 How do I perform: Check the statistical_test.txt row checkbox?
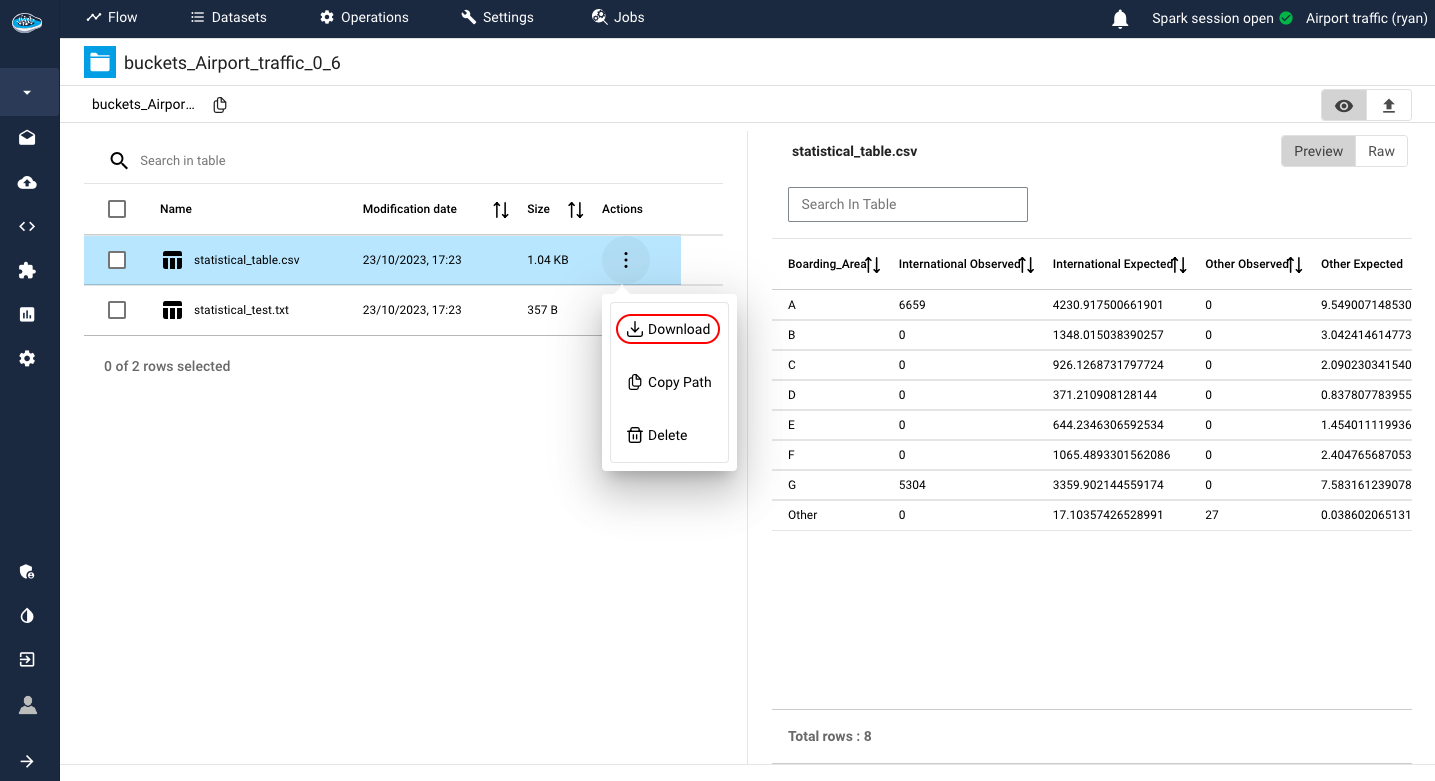(x=117, y=310)
